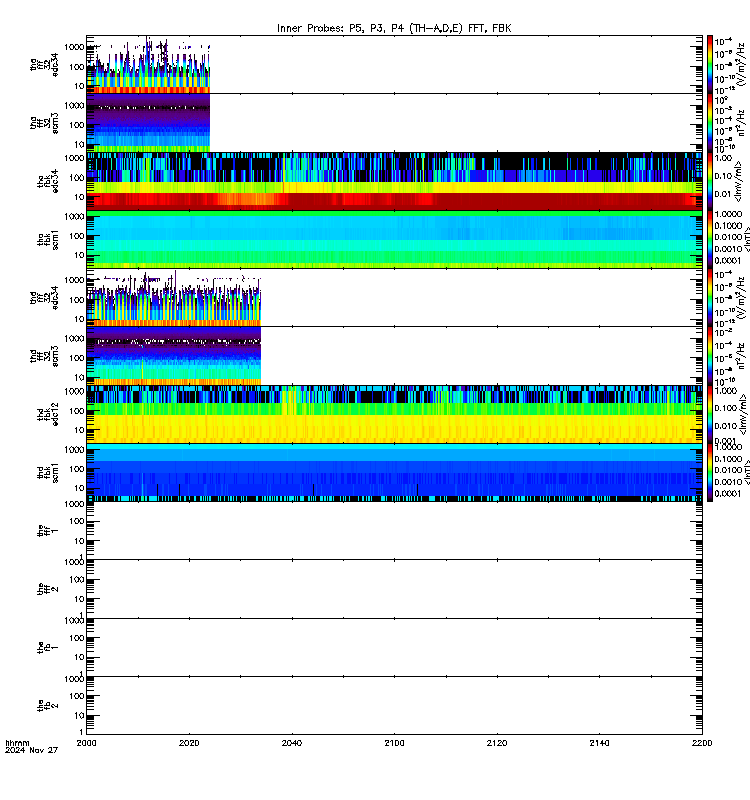Viewport: 750px width, 800px height.
Task: Click the tha fff 32 edc34 panel label
Action: 44,65
